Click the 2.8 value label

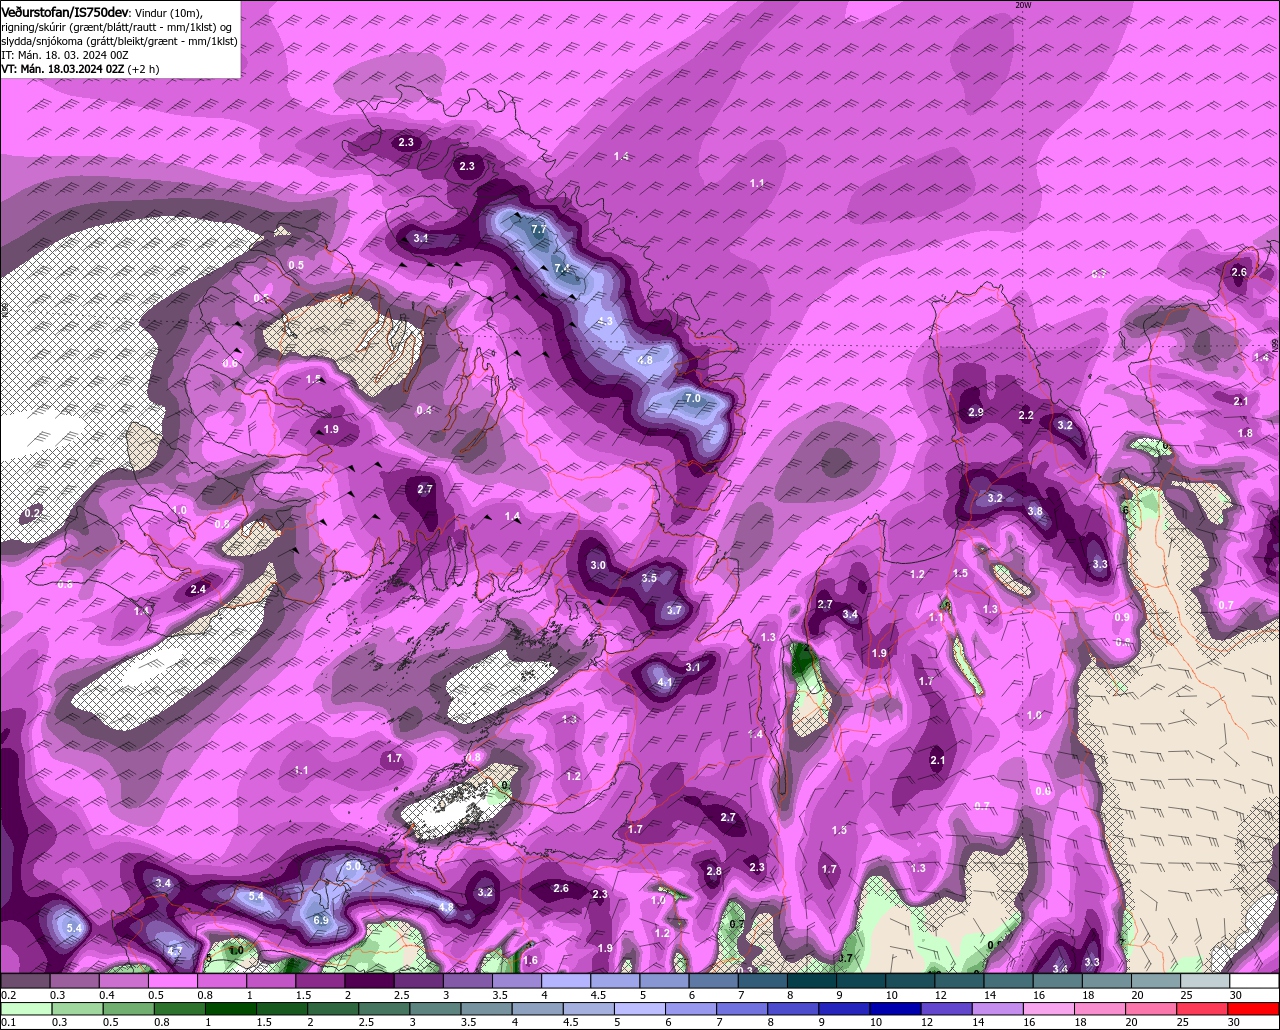pyautogui.click(x=714, y=871)
